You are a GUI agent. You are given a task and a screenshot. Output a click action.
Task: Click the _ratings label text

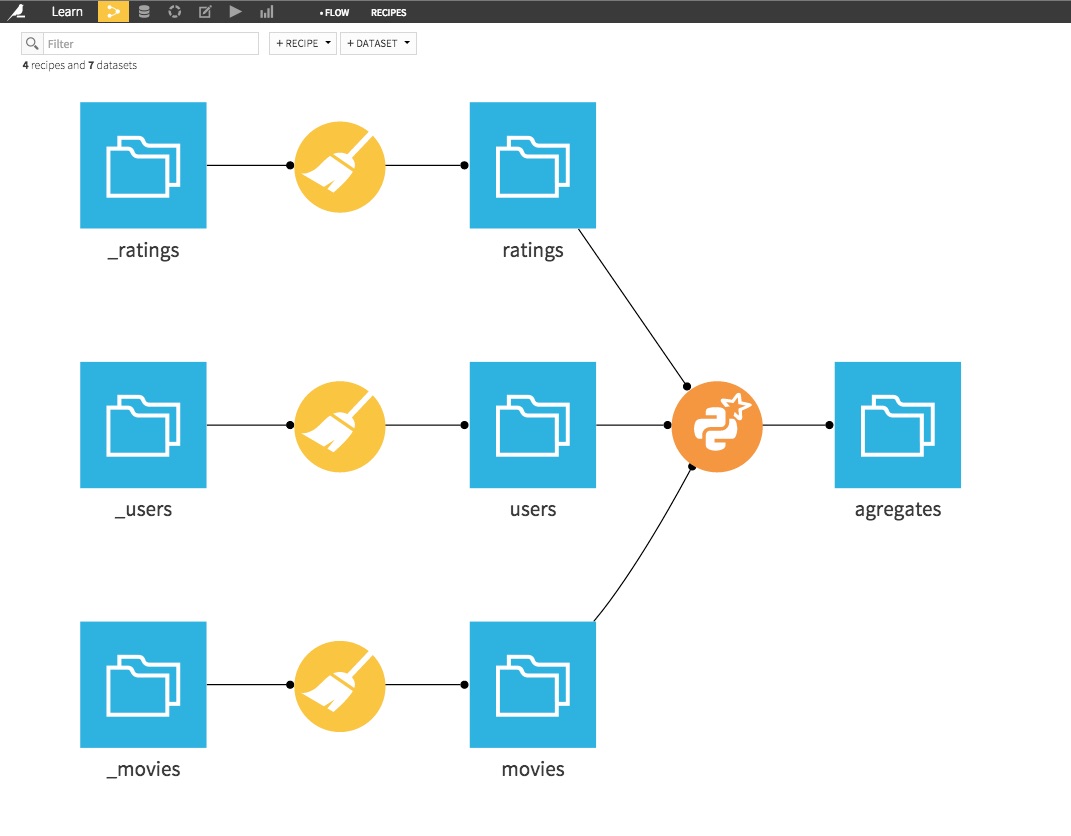click(143, 251)
